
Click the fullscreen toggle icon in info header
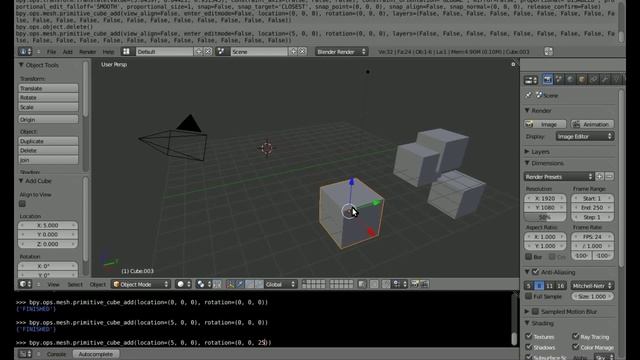(548, 51)
